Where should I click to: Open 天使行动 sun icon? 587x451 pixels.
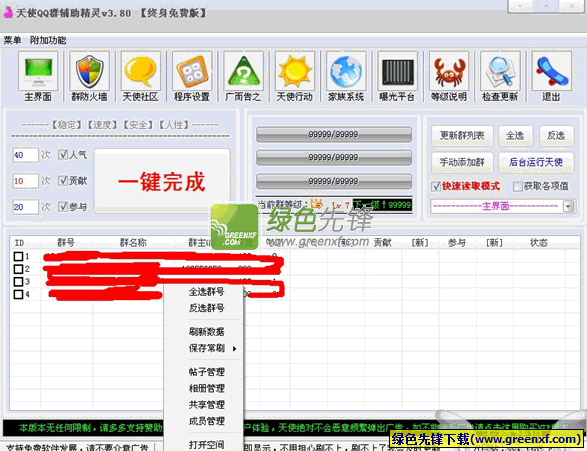coord(295,71)
